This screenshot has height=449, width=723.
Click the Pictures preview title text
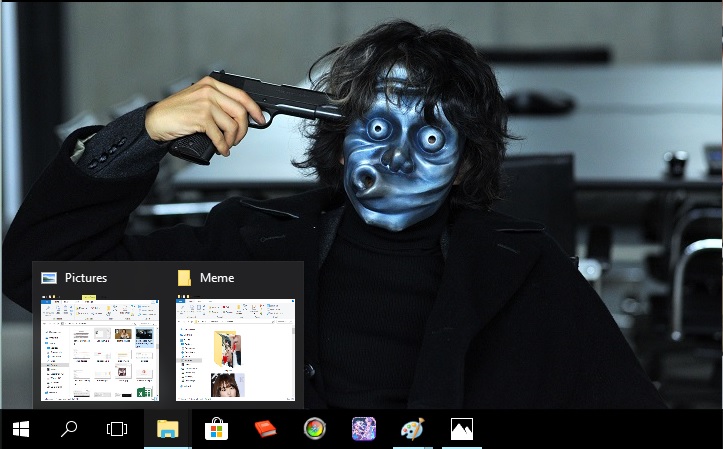[86, 278]
